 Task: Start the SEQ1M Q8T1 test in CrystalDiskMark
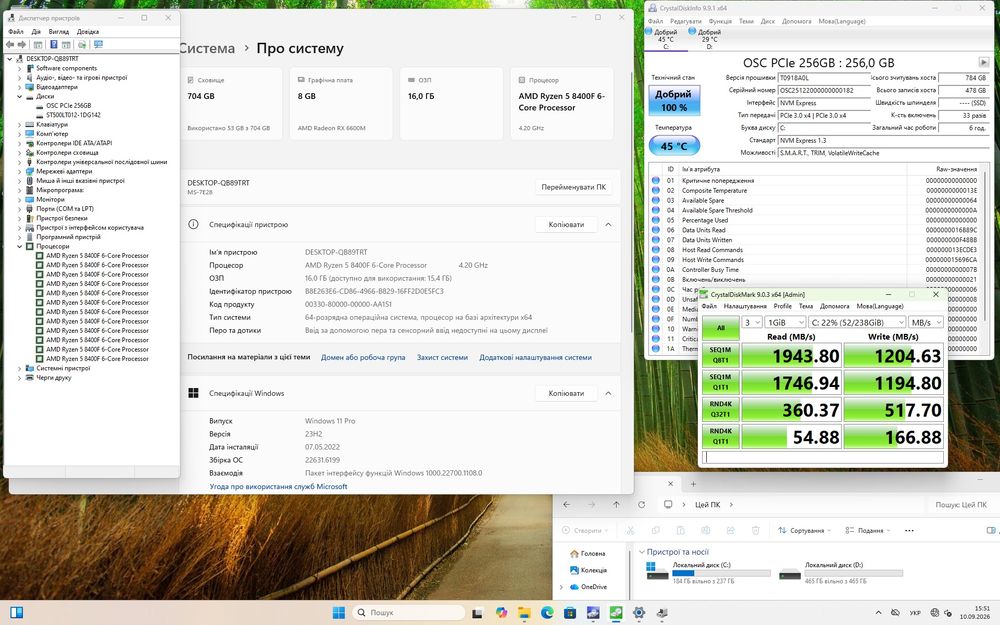721,355
